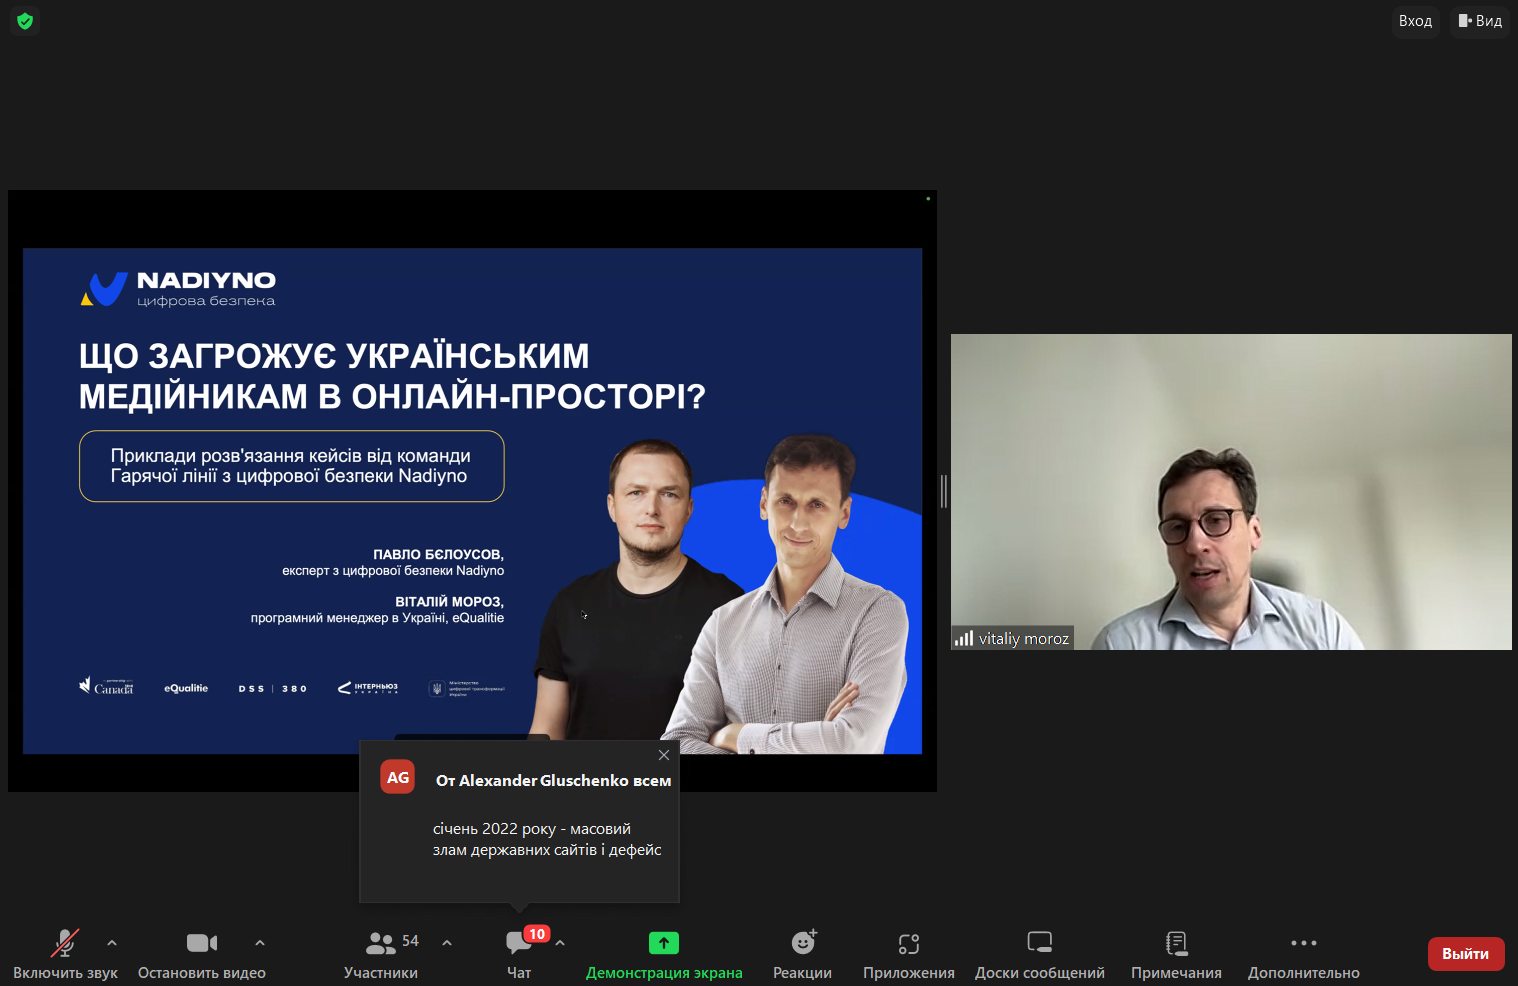Click 'От Alexander Gluschenko всем' header
Image resolution: width=1518 pixels, height=986 pixels.
[553, 780]
